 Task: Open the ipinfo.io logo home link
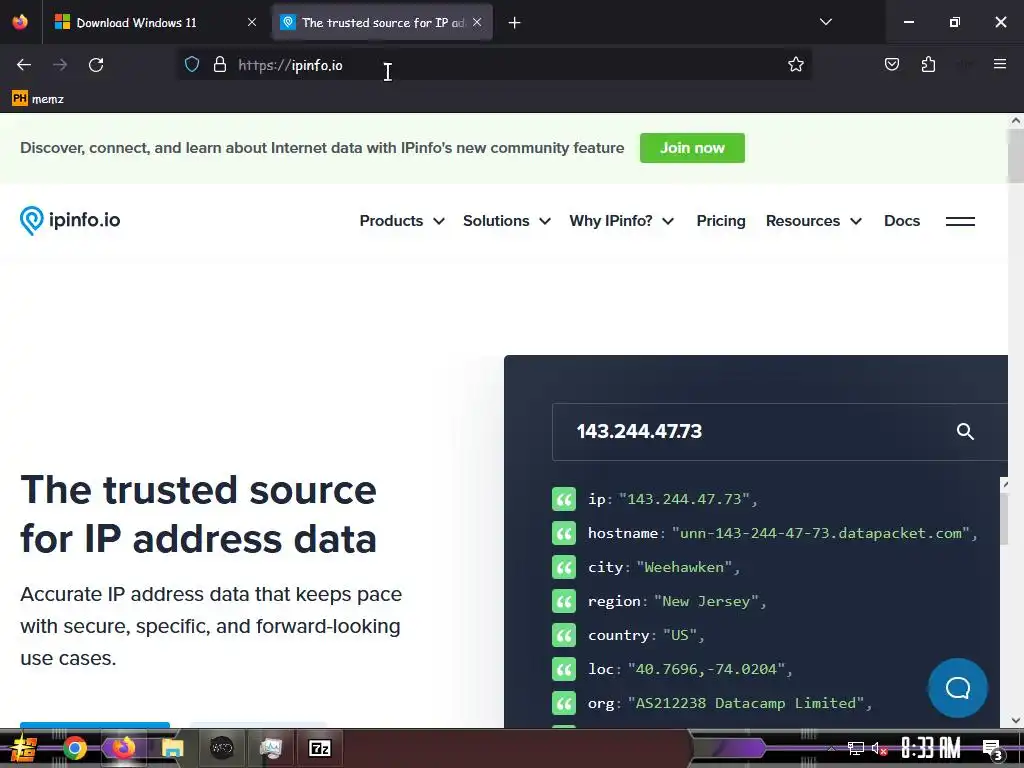(x=70, y=221)
